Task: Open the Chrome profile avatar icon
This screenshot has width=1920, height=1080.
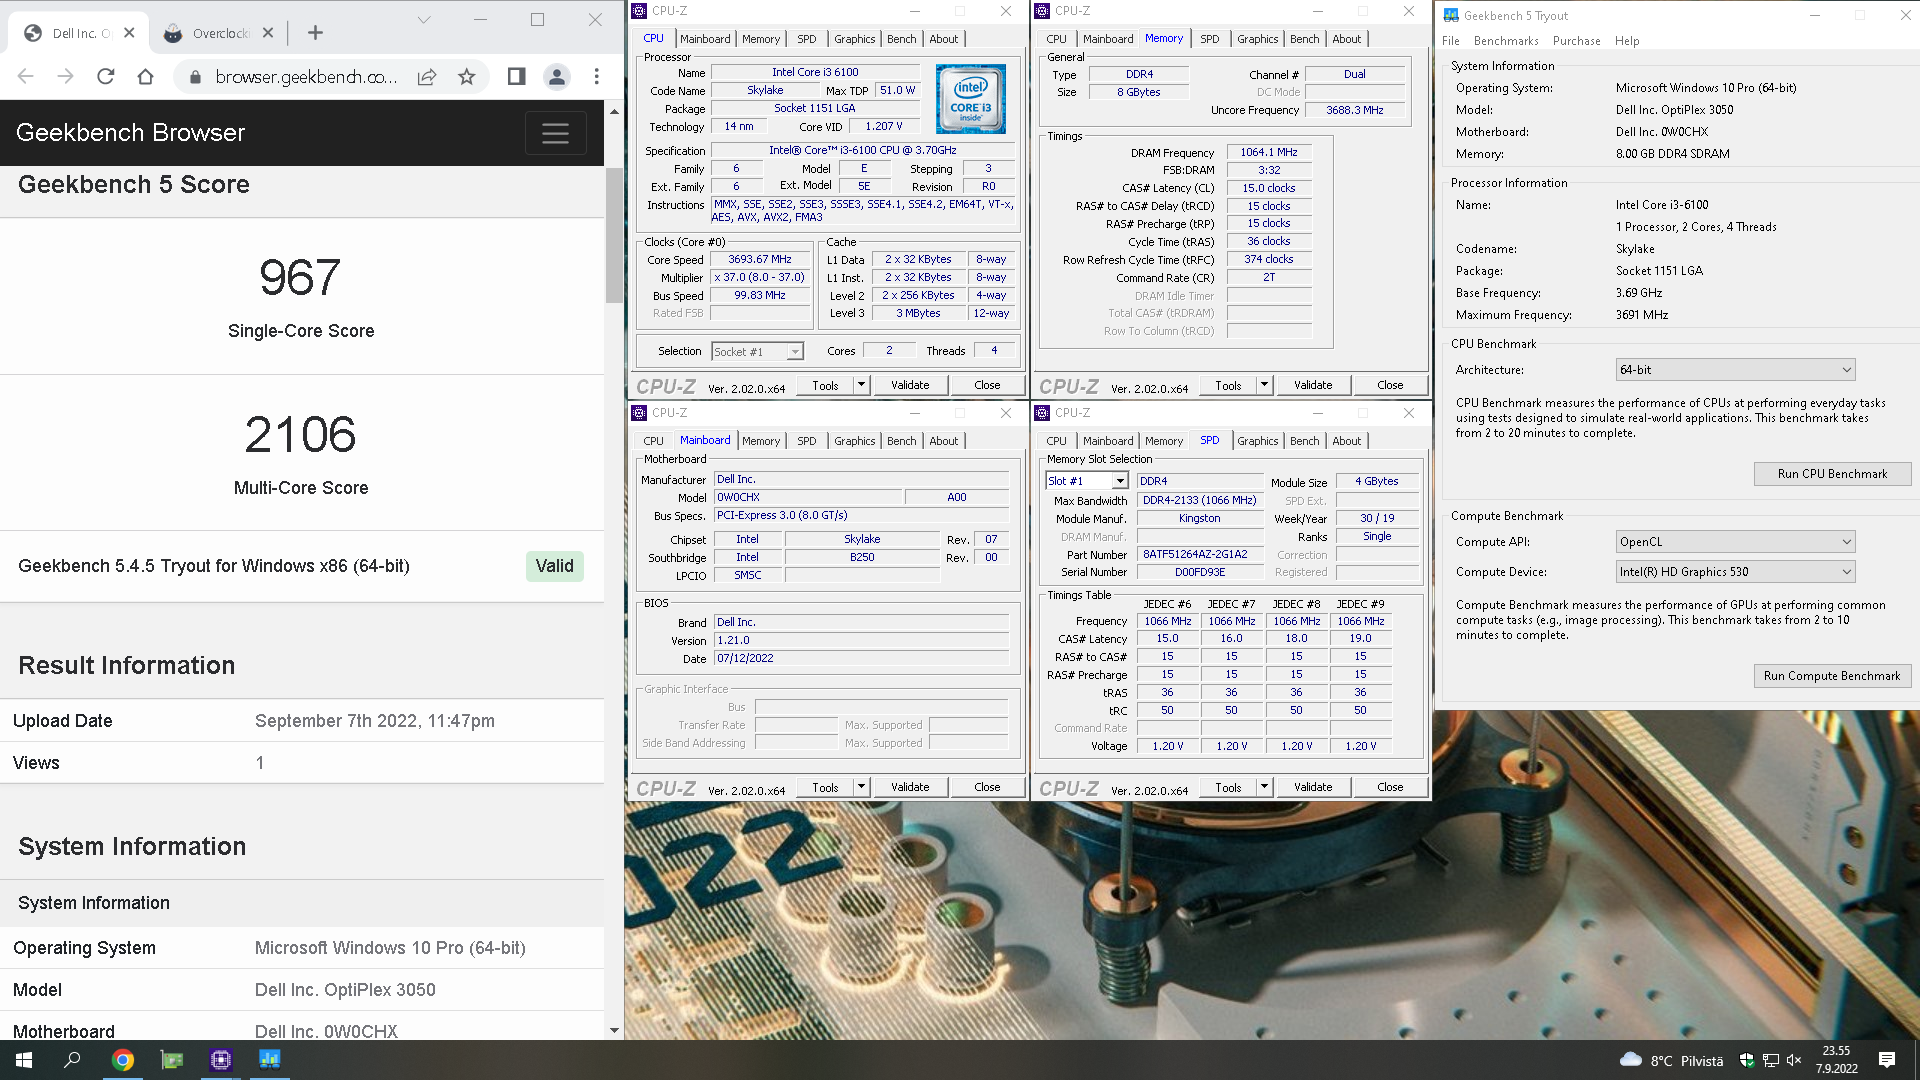Action: (x=557, y=77)
